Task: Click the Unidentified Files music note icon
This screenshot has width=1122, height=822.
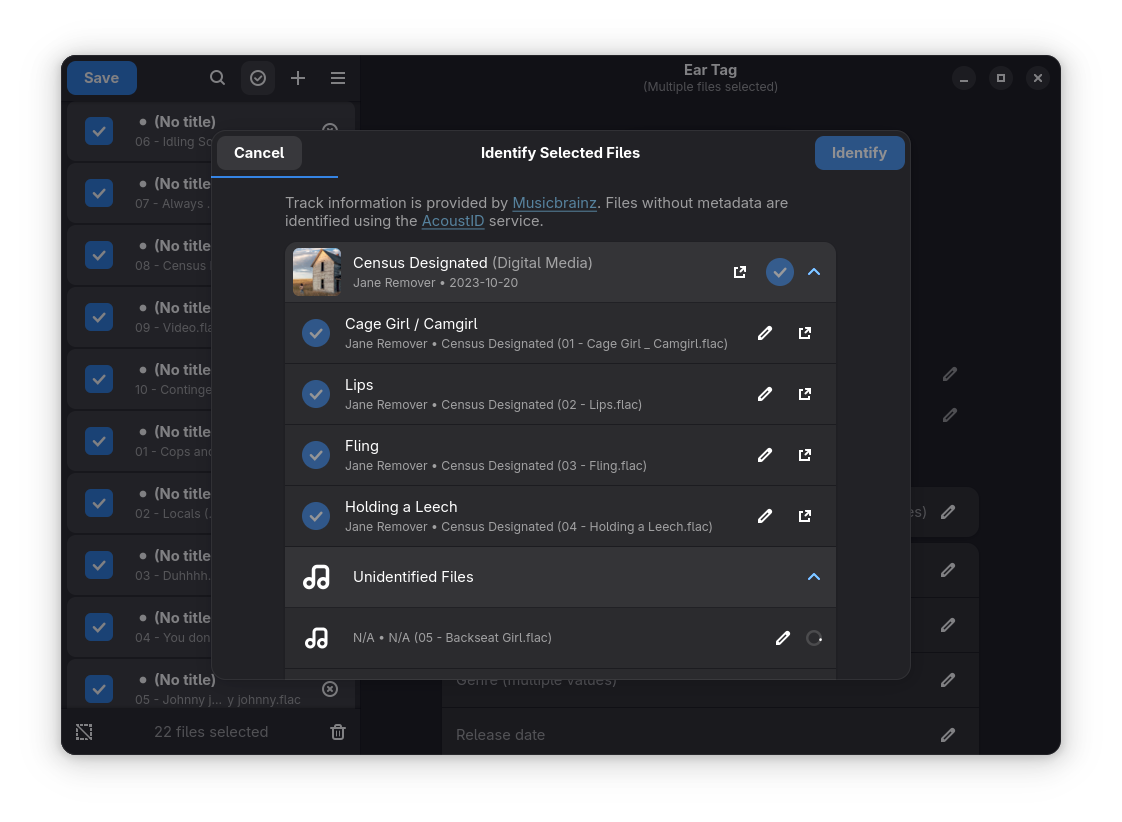Action: click(x=316, y=577)
